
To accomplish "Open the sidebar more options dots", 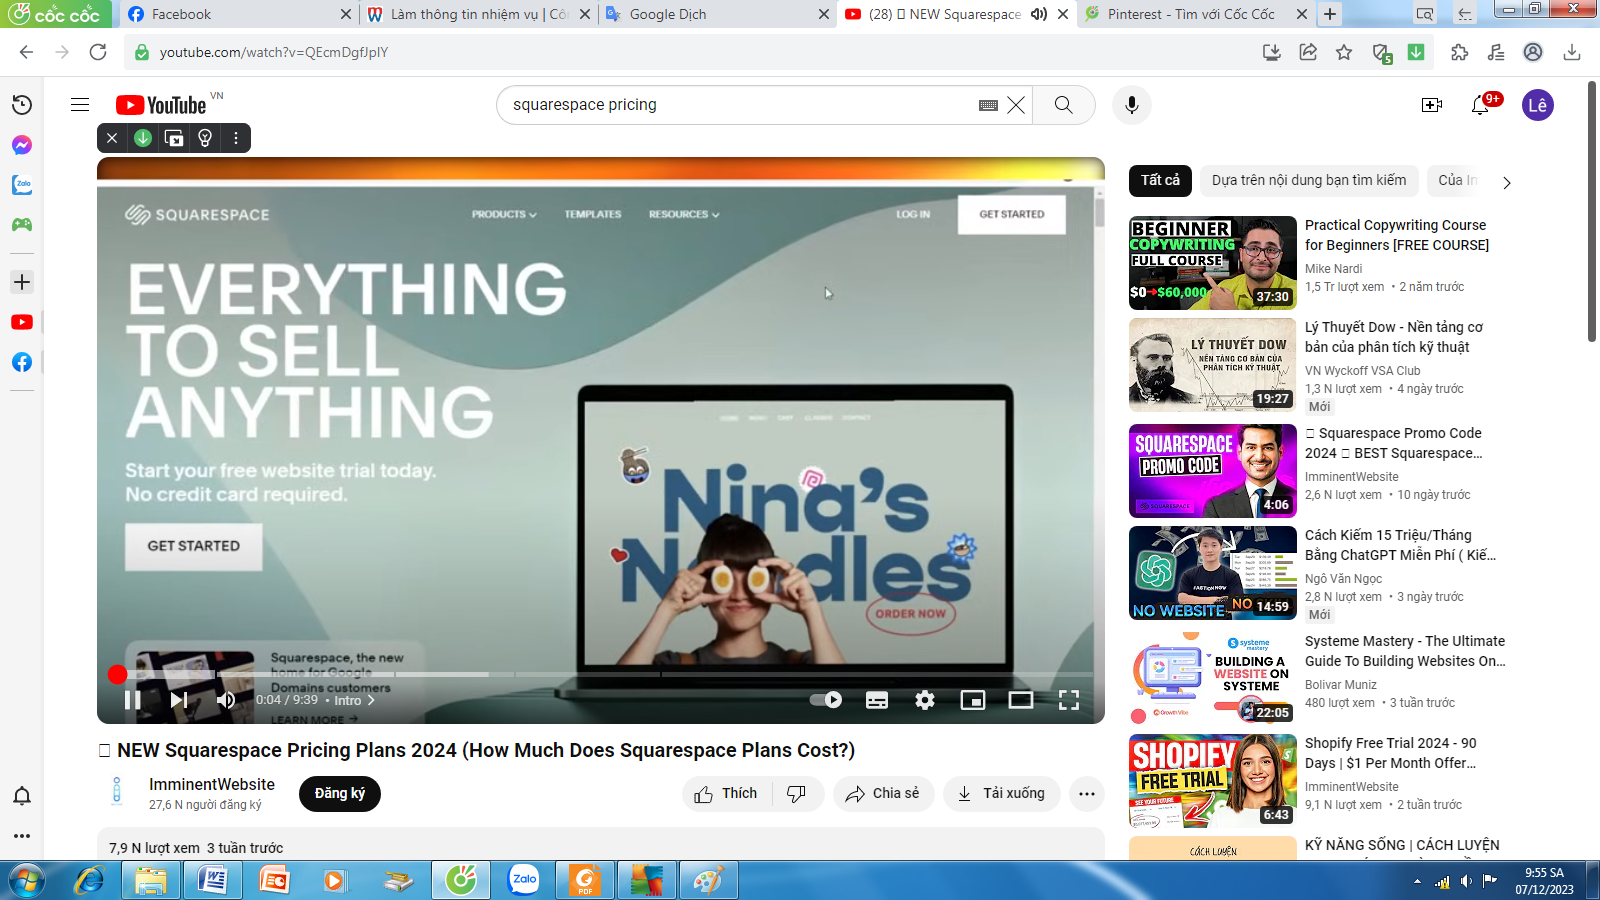I will pyautogui.click(x=22, y=835).
